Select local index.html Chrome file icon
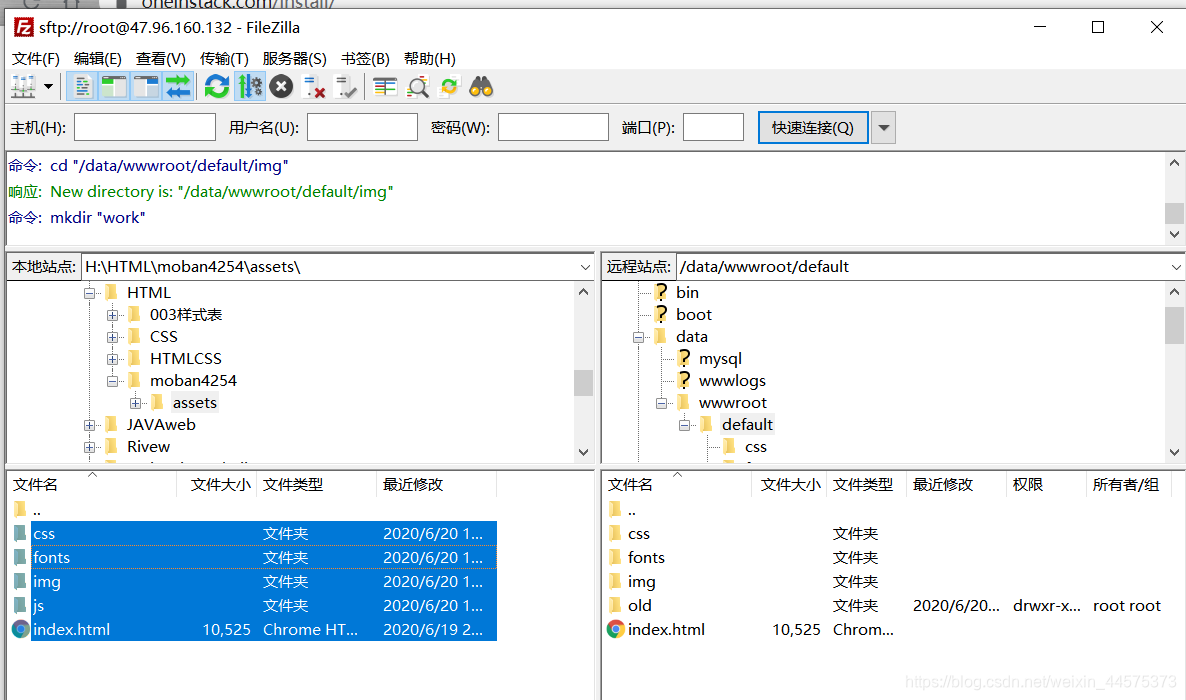The height and width of the screenshot is (700, 1186). click(x=20, y=630)
